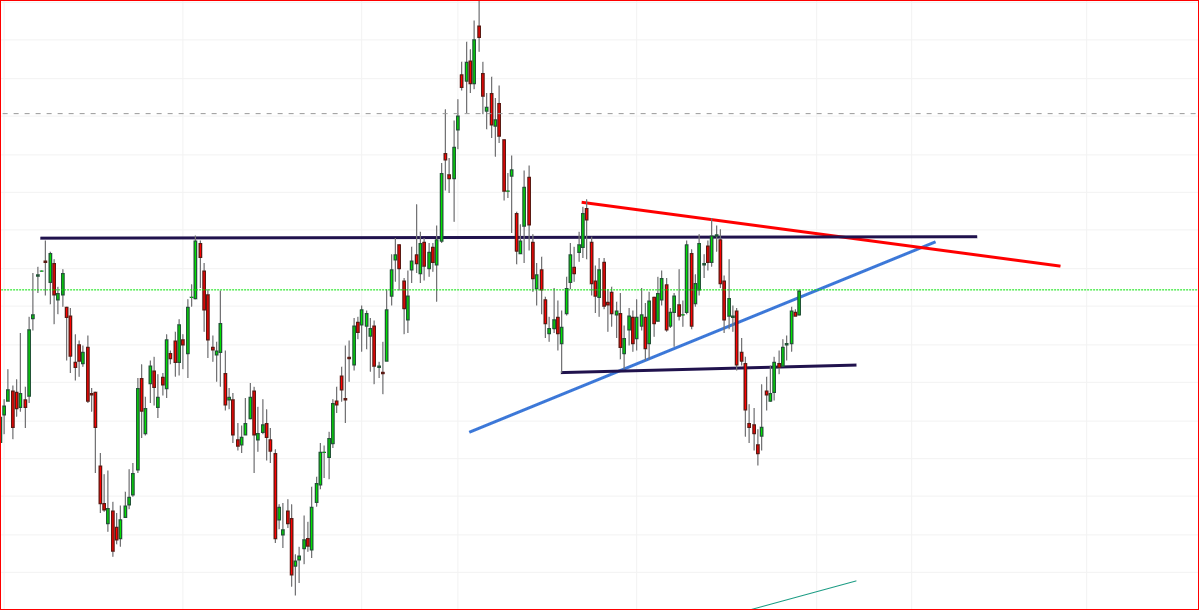Click the latest green candle on the chart

799,303
